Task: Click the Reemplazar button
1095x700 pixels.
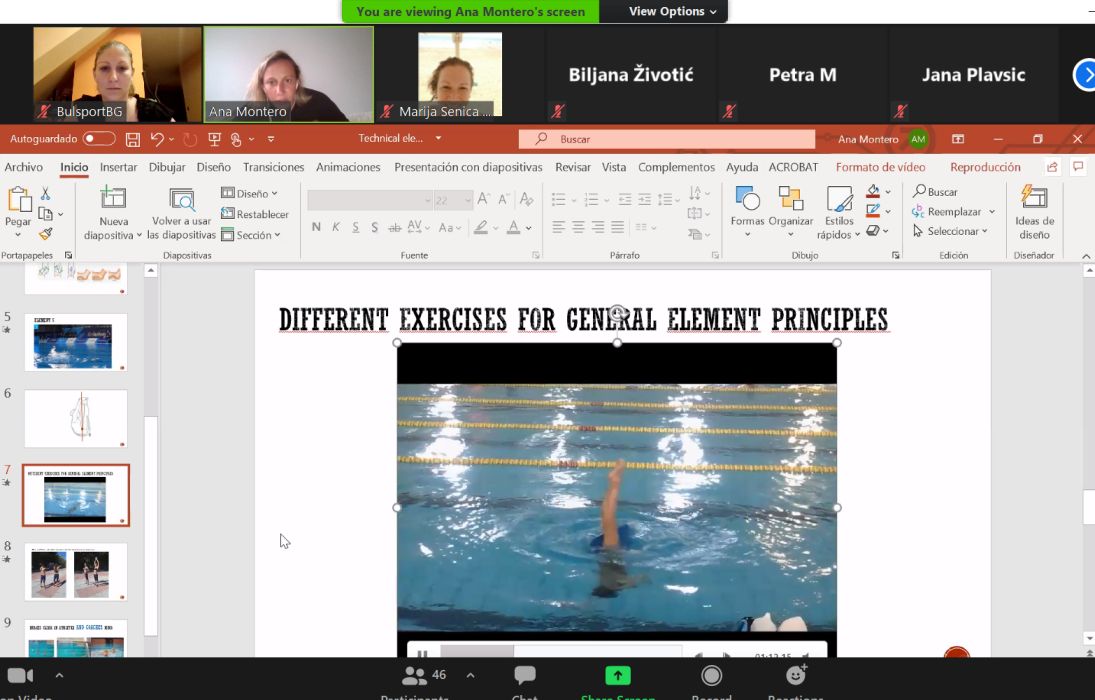Action: pyautogui.click(x=953, y=212)
